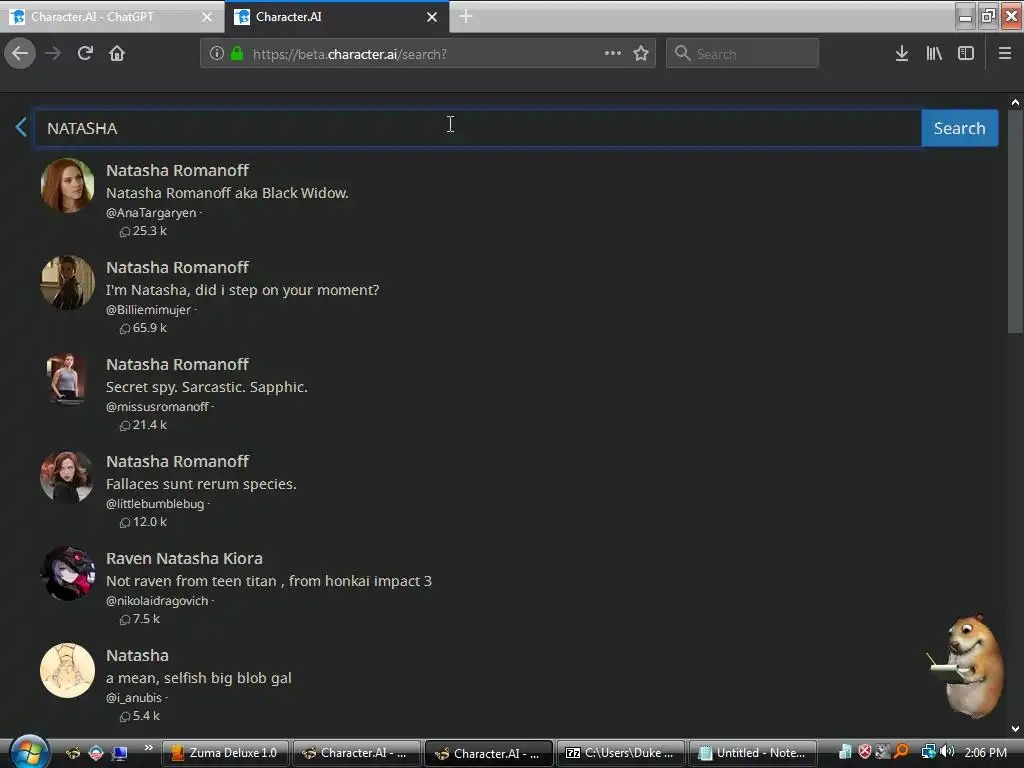Click the hamster desktop mascot
The width and height of the screenshot is (1024, 768).
pyautogui.click(x=968, y=665)
